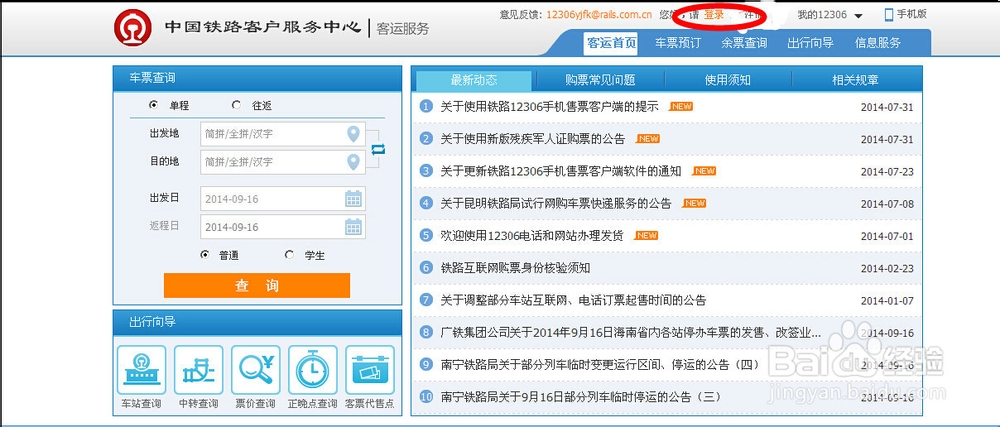1000x427 pixels.
Task: Click the 2014-02-23 date text
Action: [887, 268]
